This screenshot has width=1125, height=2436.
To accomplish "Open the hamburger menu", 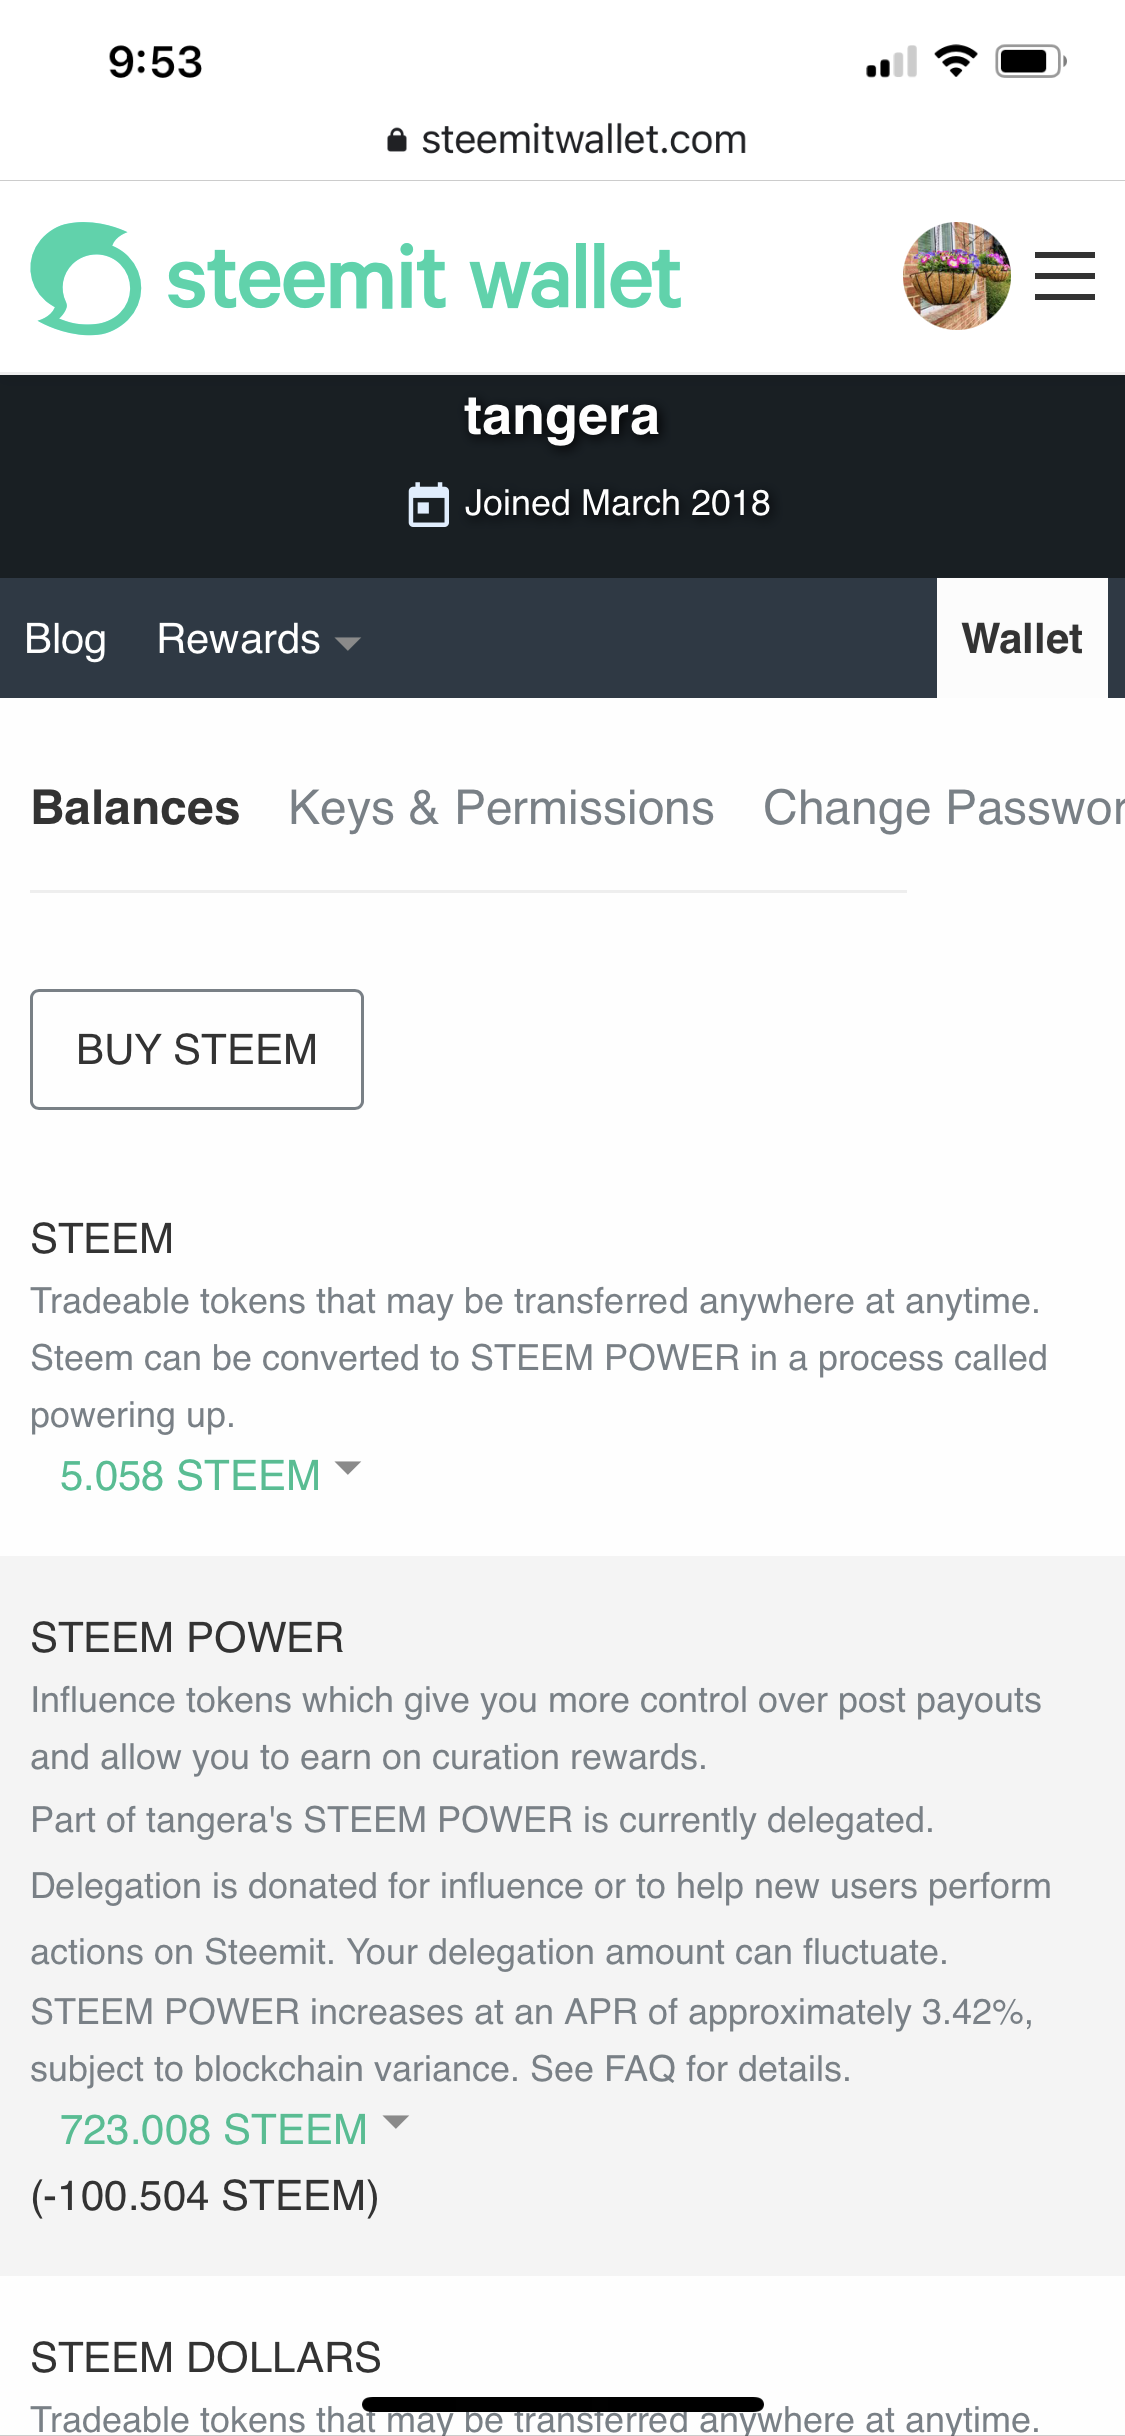I will click(1064, 276).
